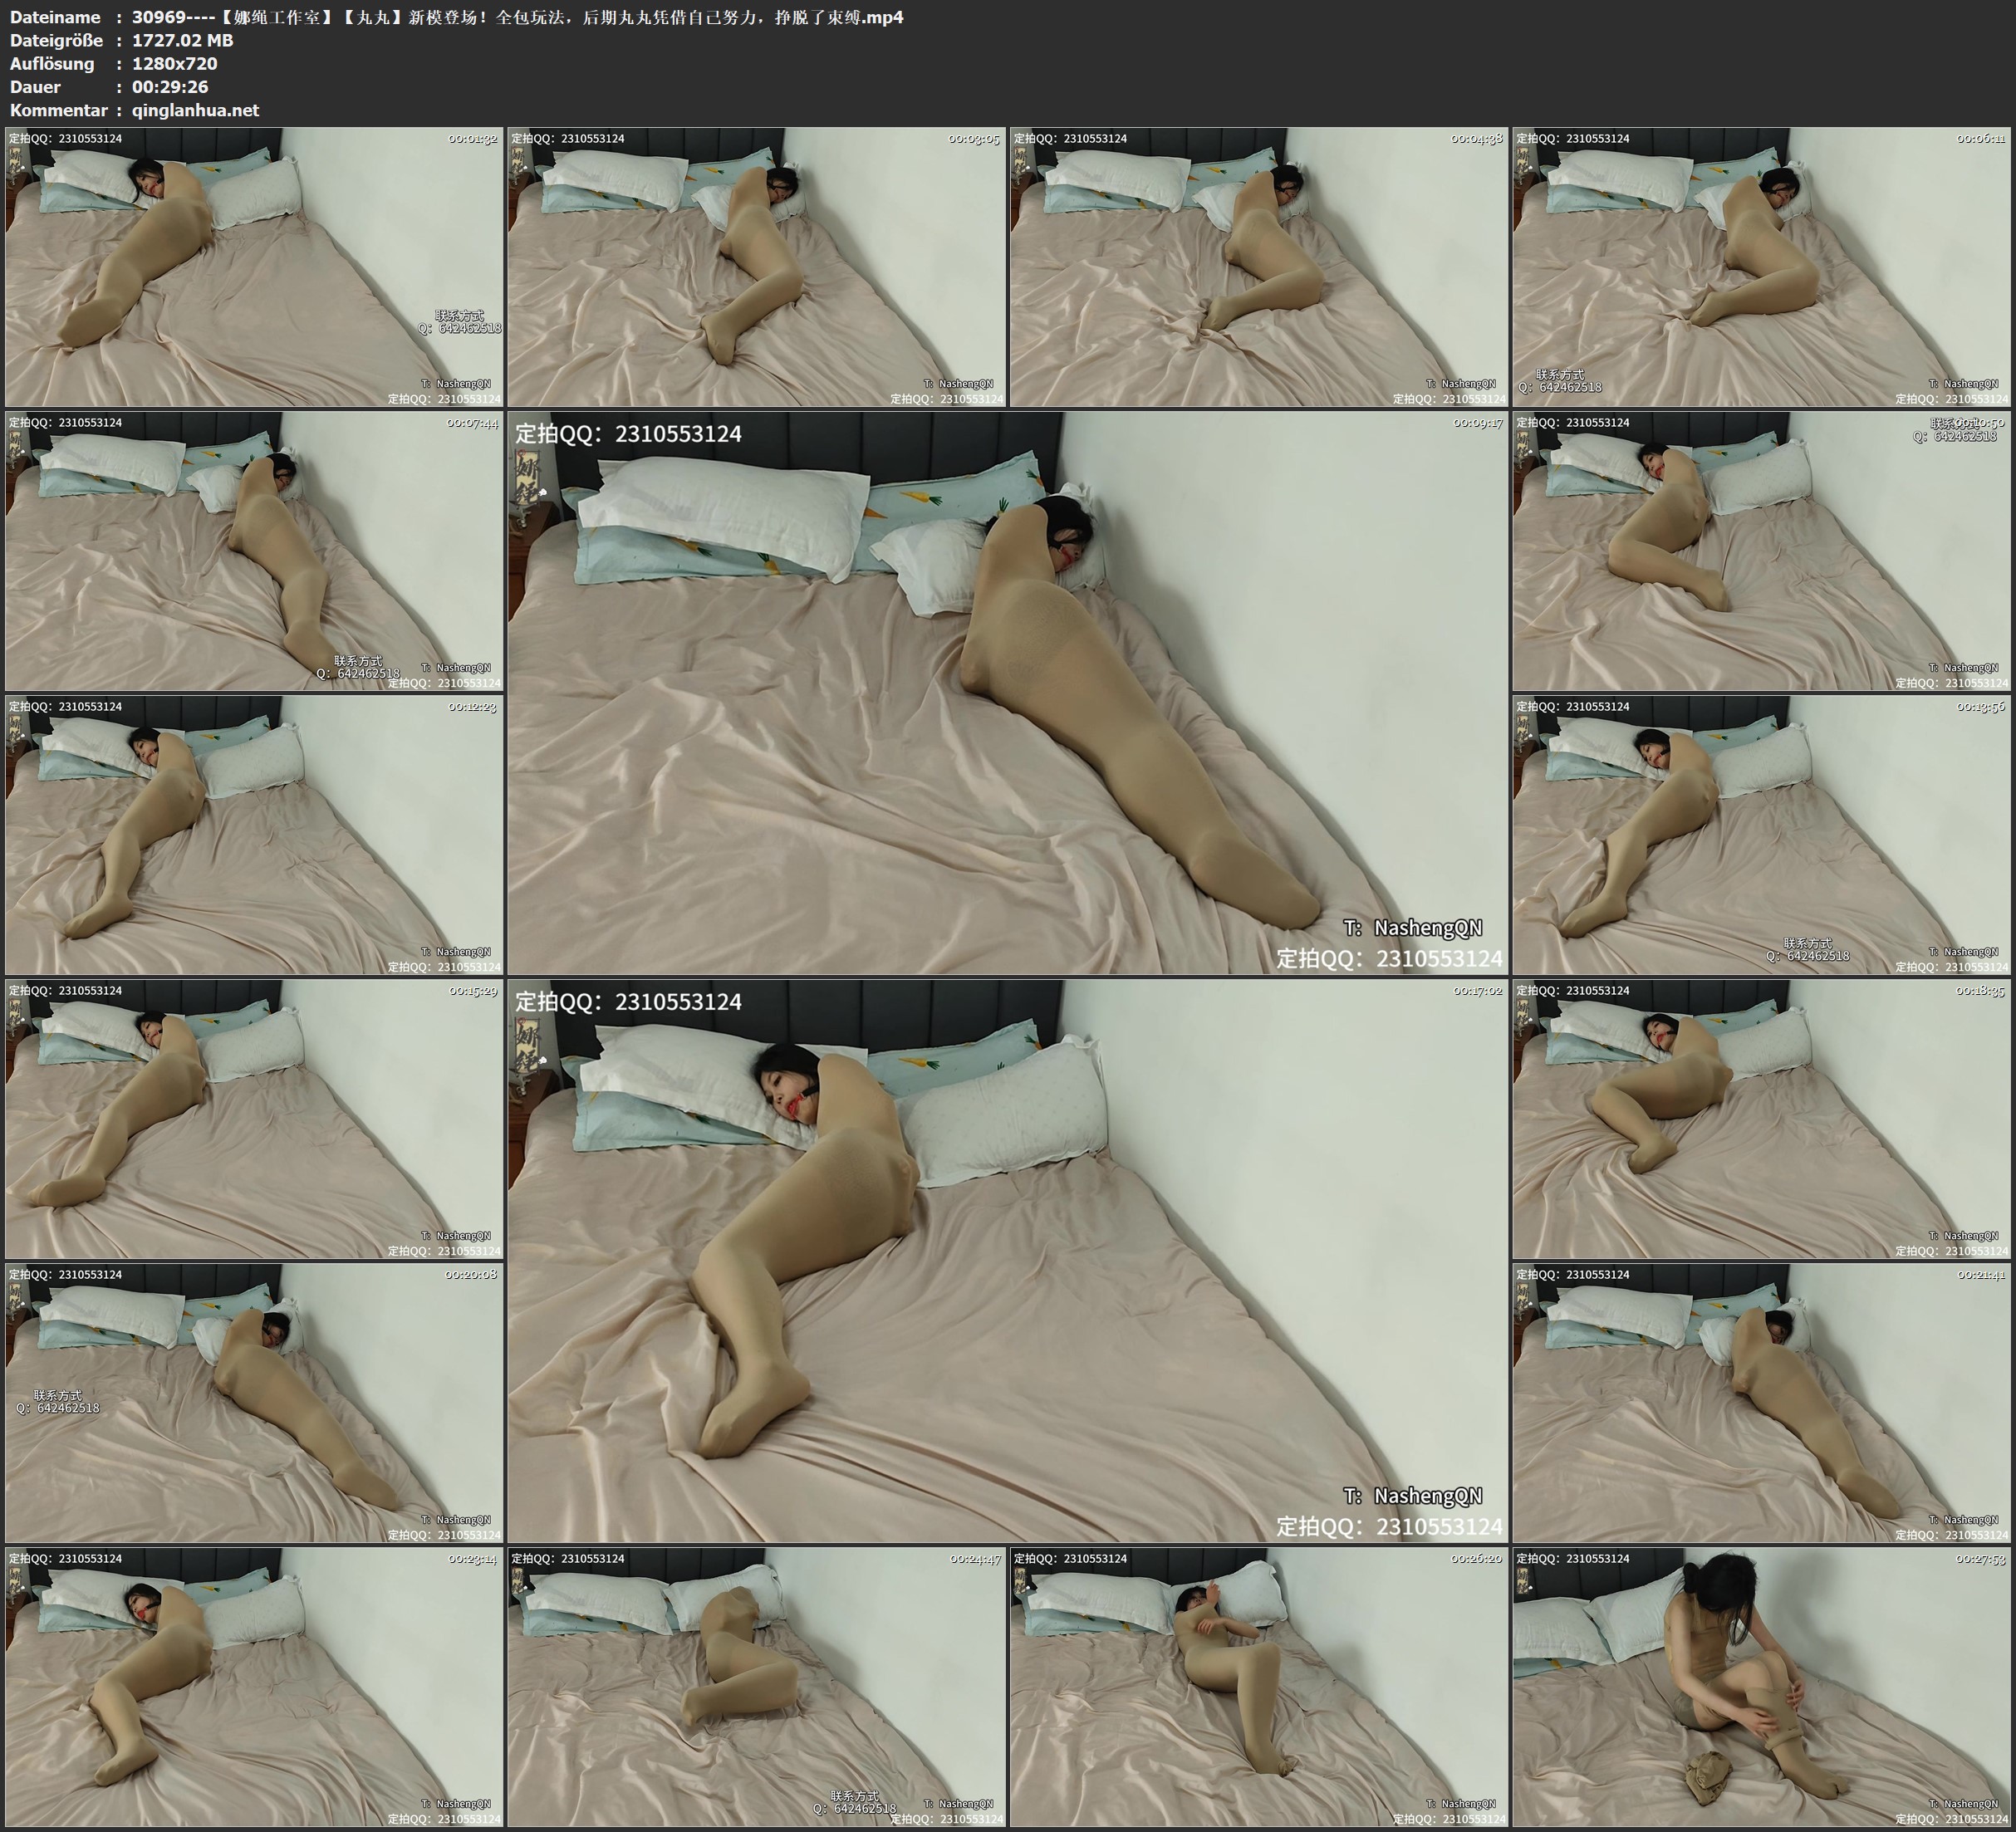The width and height of the screenshot is (2016, 1832).
Task: Click the 00:20:08 thumbnail frame
Action: coord(254,1403)
